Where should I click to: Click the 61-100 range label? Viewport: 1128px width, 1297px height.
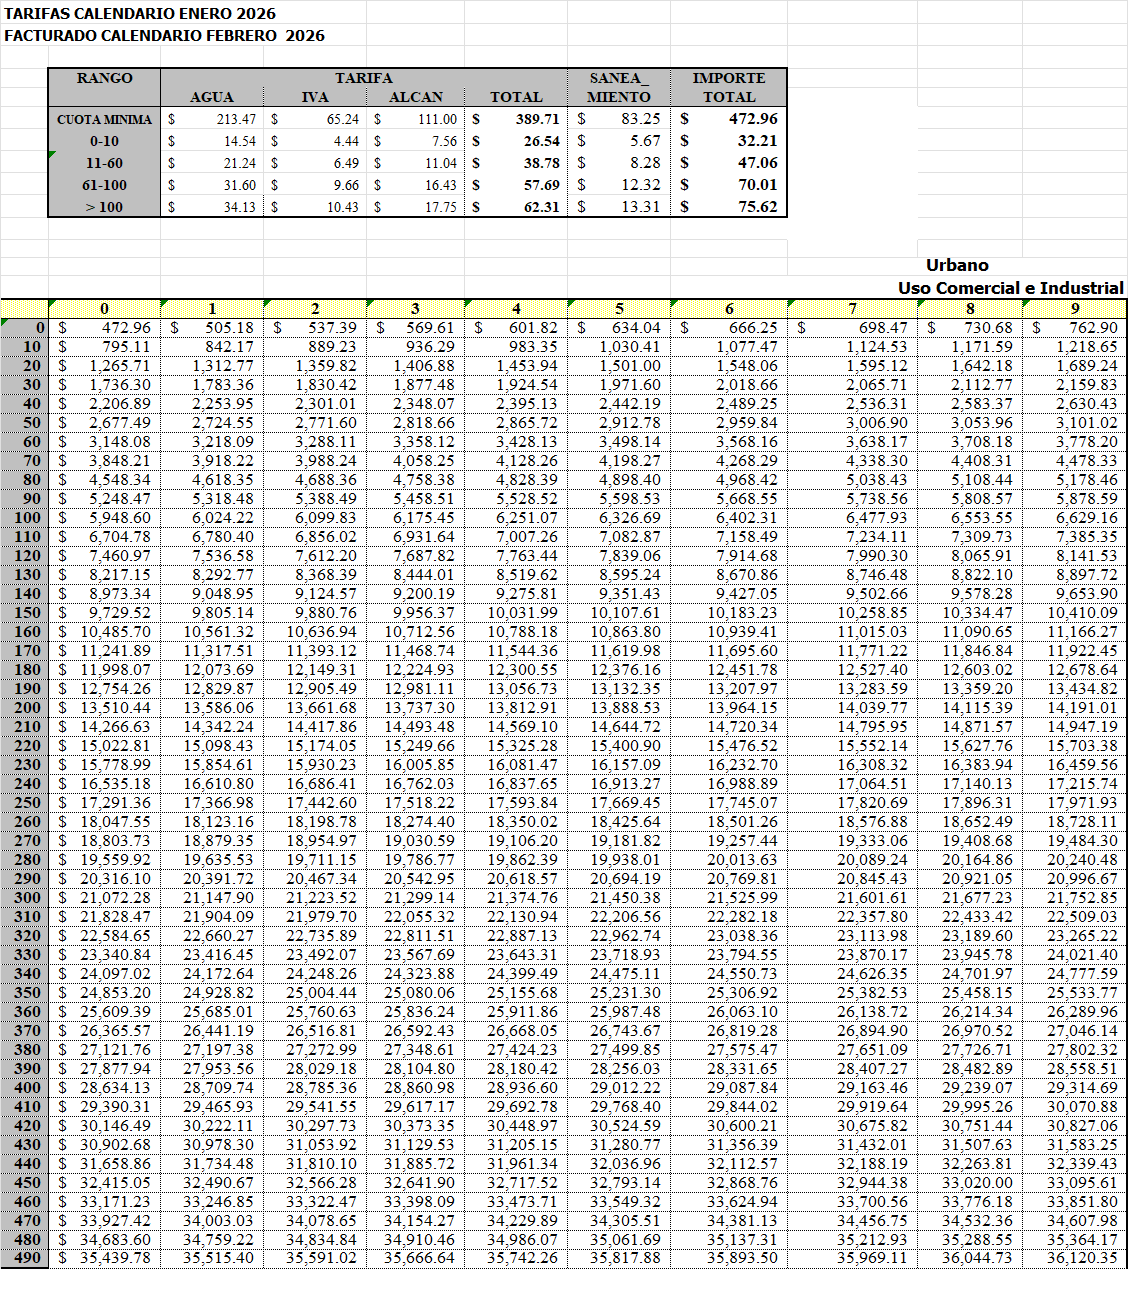click(104, 185)
